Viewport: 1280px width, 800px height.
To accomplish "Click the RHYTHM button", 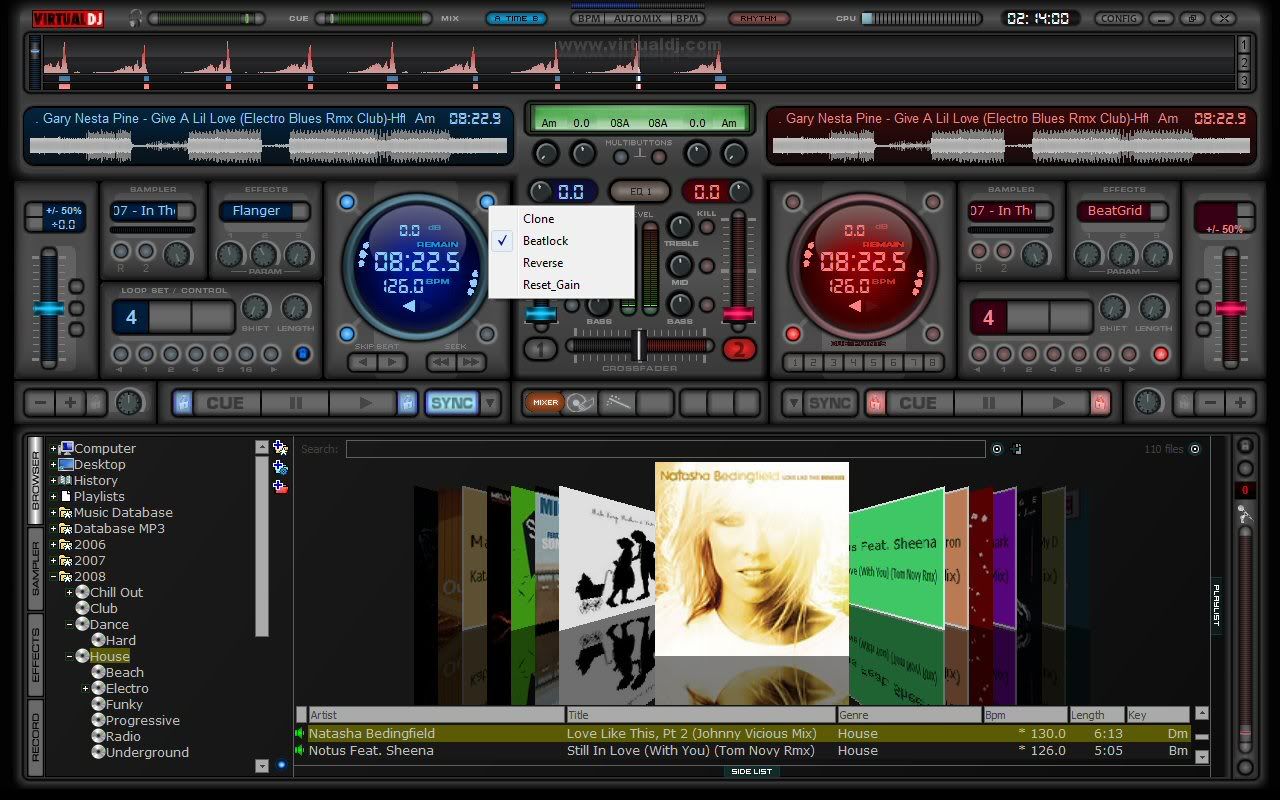I will pos(758,18).
